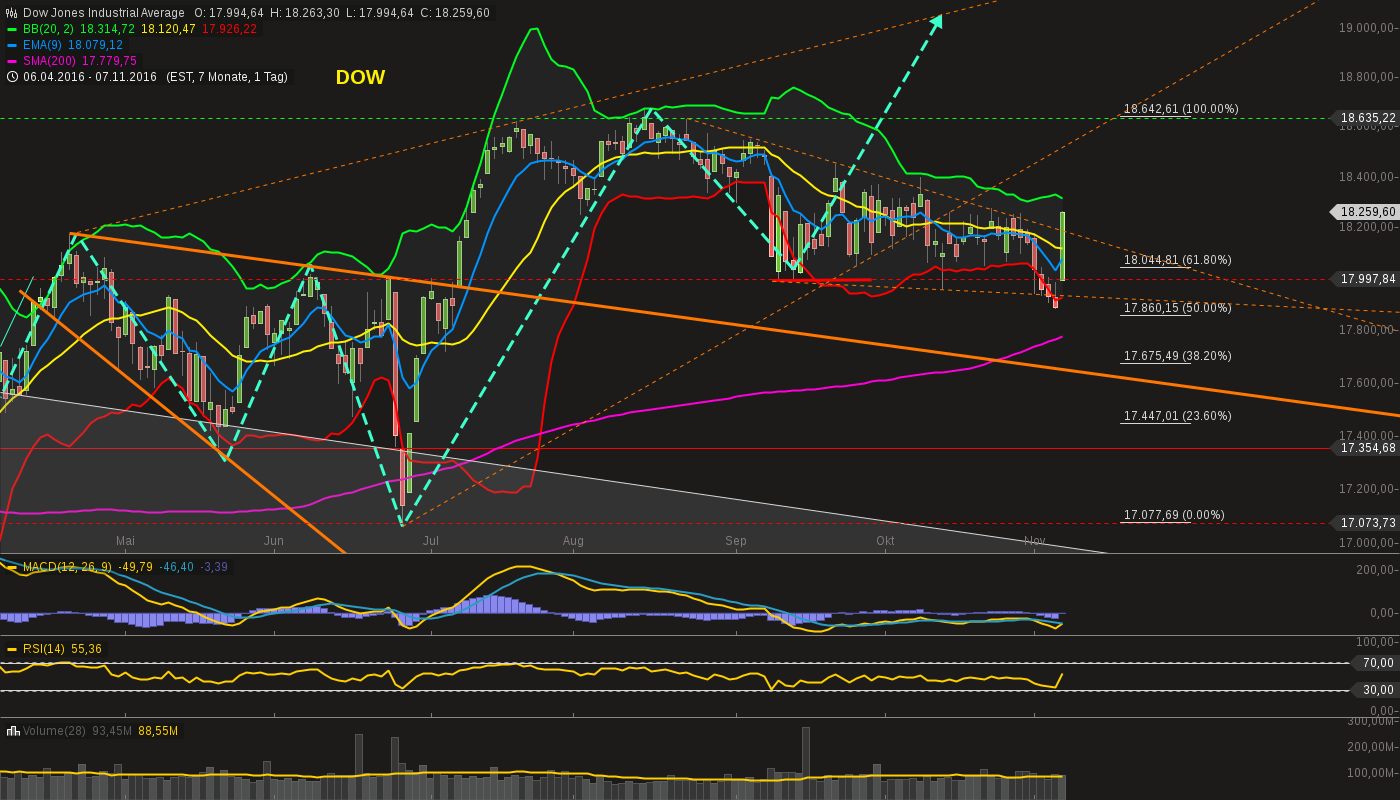The height and width of the screenshot is (800, 1400).
Task: Click the 17.600,00 price axis label
Action: pos(1368,383)
